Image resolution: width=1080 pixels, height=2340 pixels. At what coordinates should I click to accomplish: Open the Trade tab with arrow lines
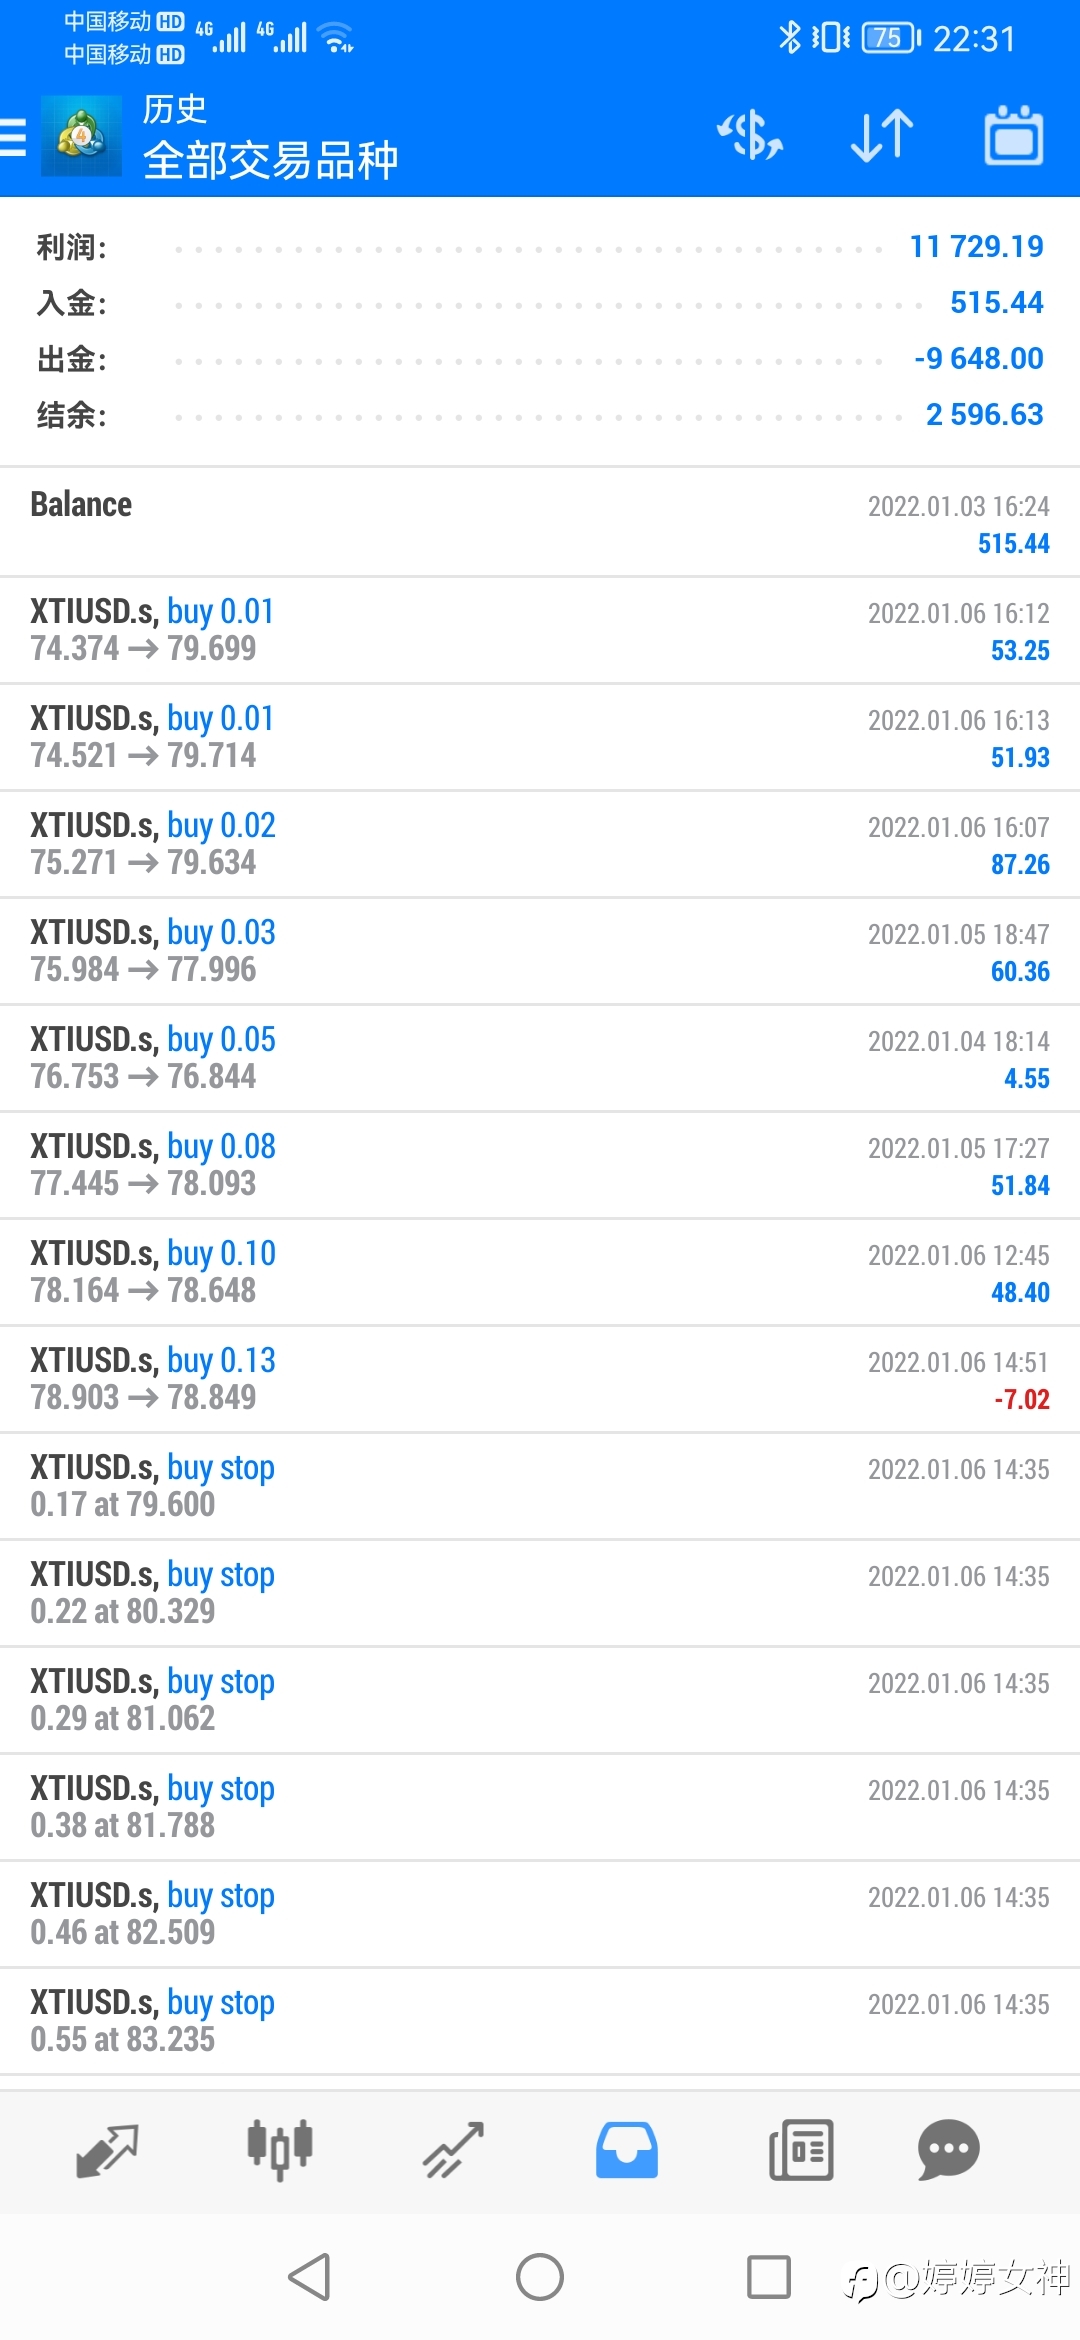tap(453, 2150)
